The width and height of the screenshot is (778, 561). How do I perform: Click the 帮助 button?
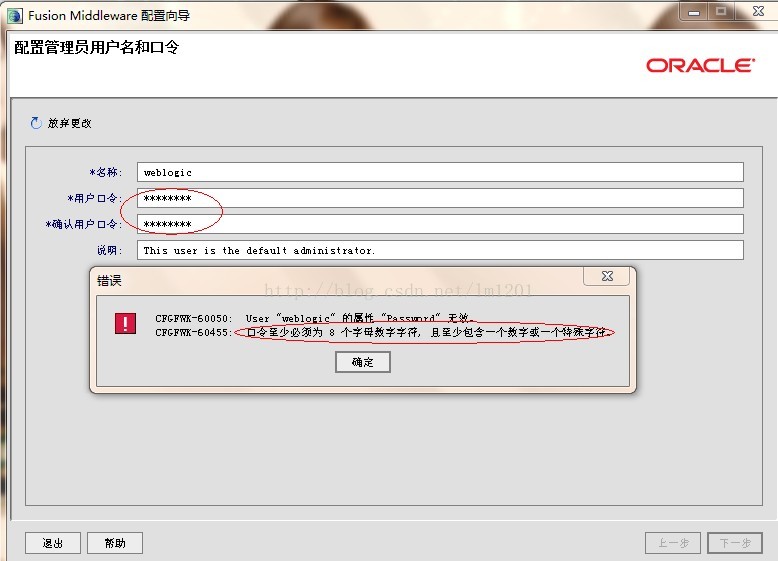click(x=115, y=543)
